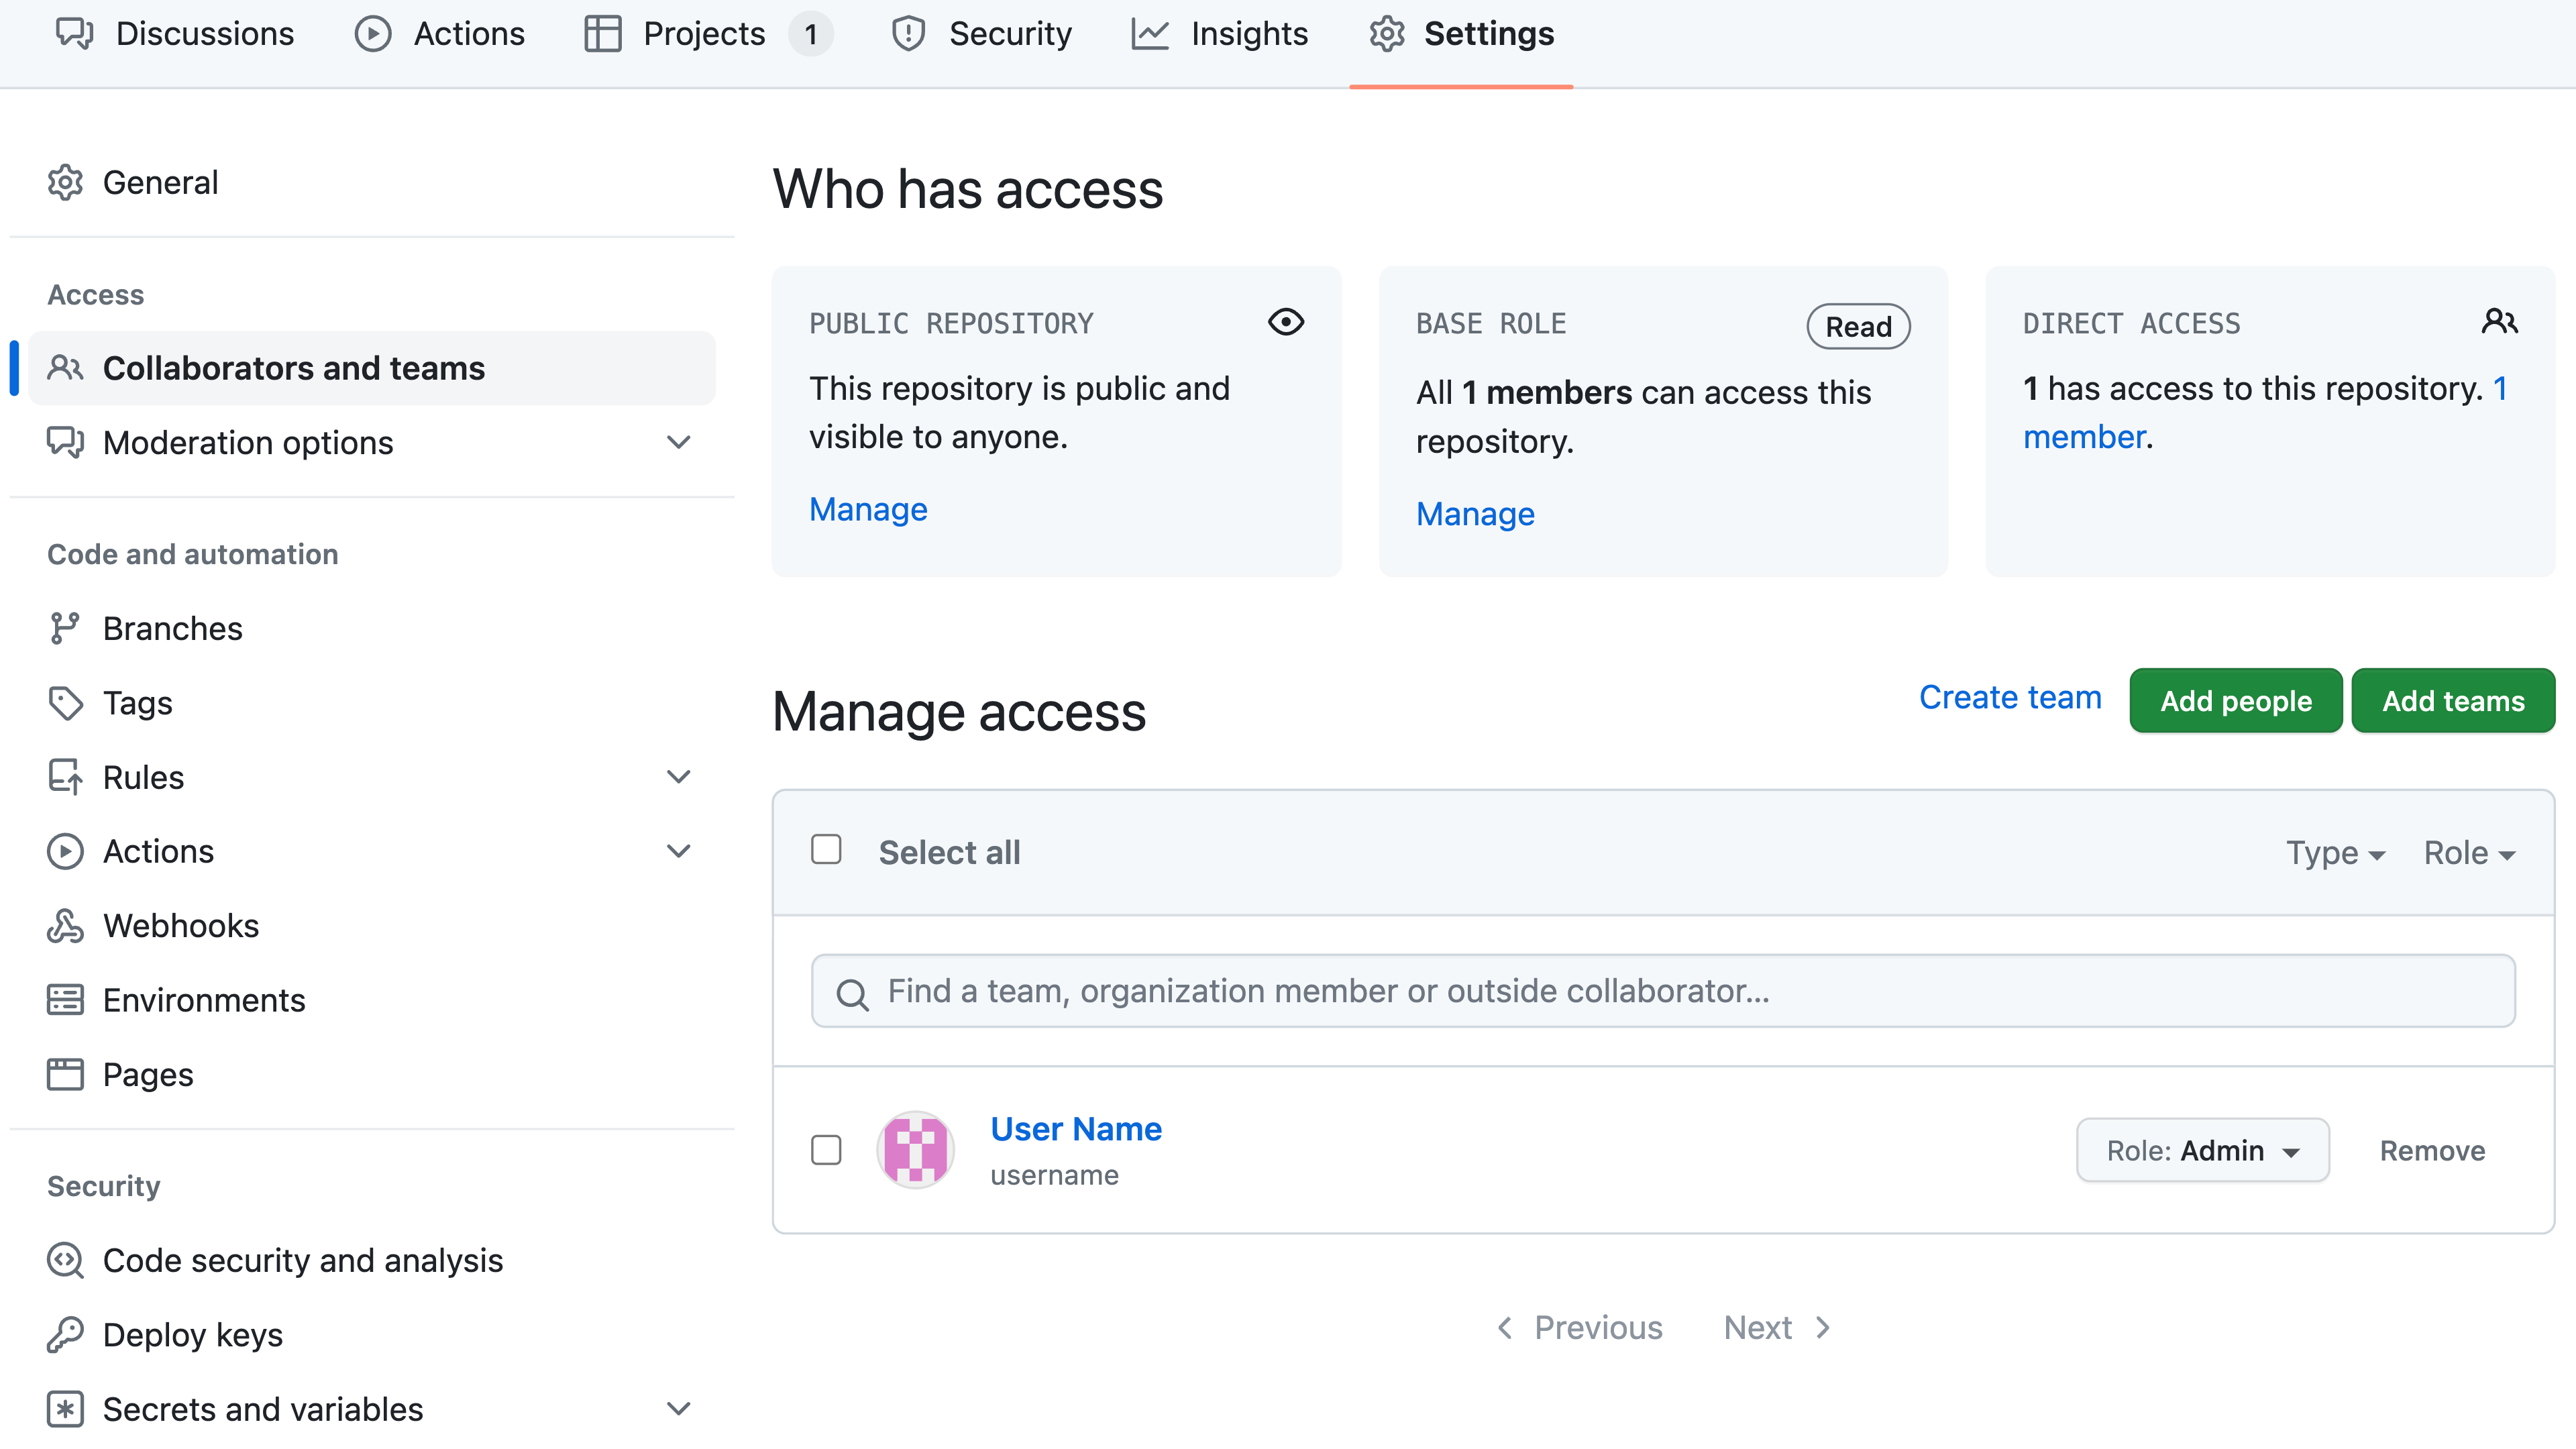
Task: Click the Environments server icon
Action: tap(65, 1000)
